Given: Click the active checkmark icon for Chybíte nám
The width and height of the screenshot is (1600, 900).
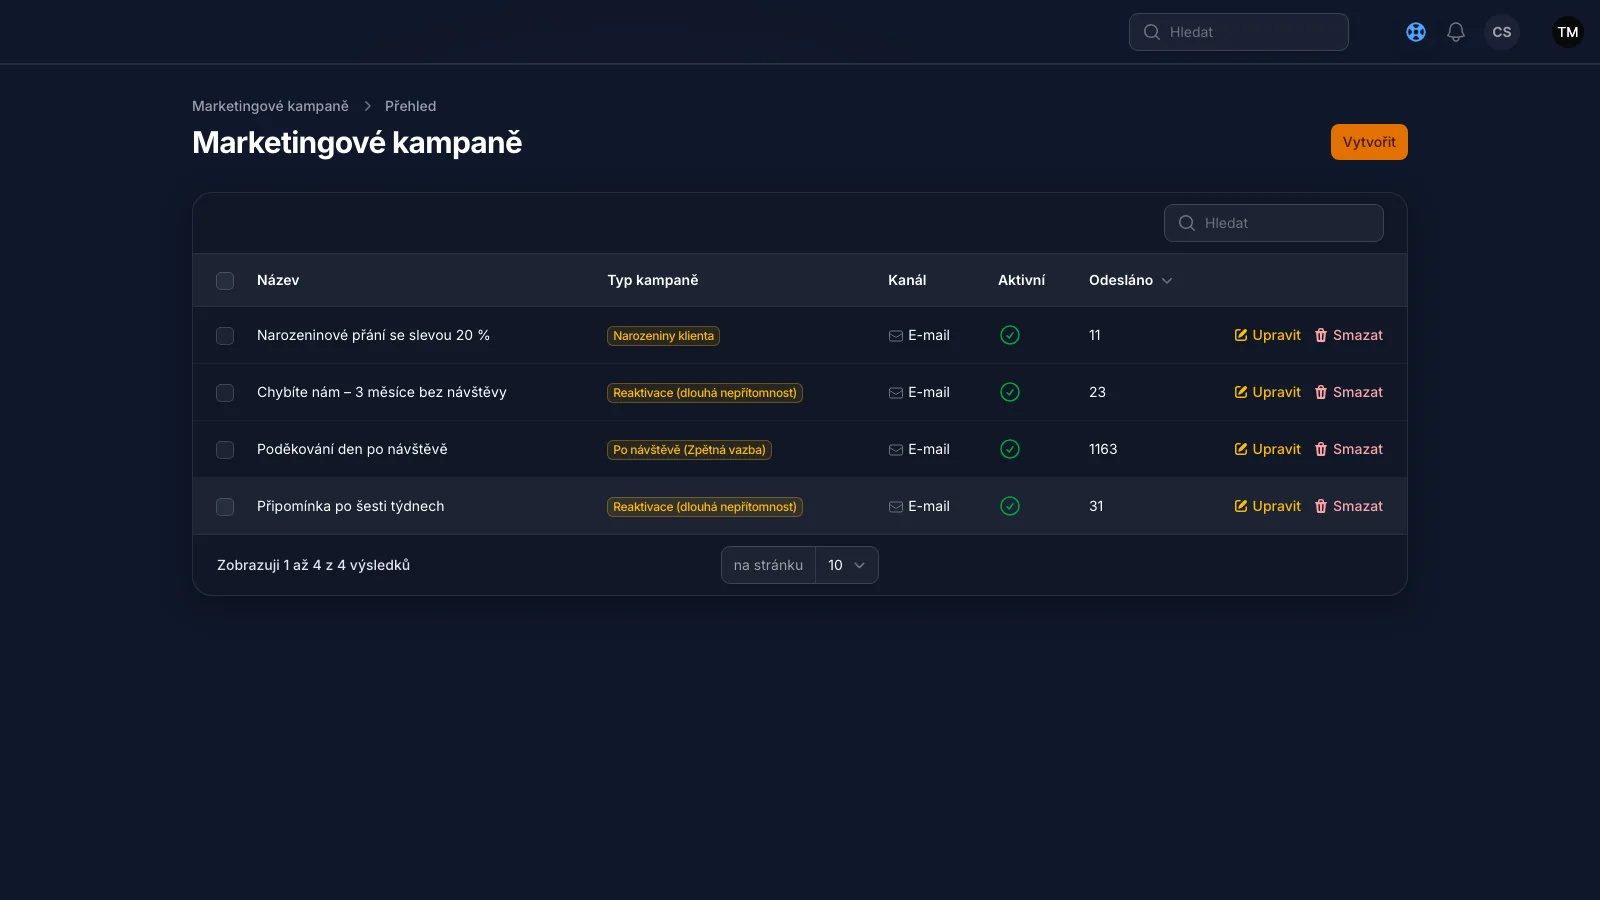Looking at the screenshot, I should click(1010, 392).
